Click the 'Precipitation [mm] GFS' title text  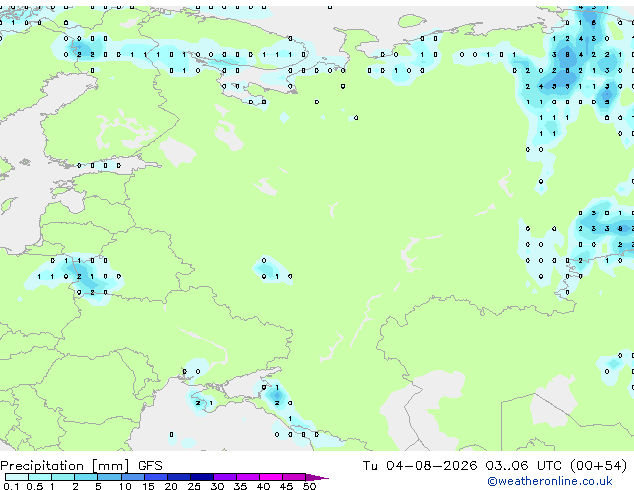pyautogui.click(x=81, y=466)
